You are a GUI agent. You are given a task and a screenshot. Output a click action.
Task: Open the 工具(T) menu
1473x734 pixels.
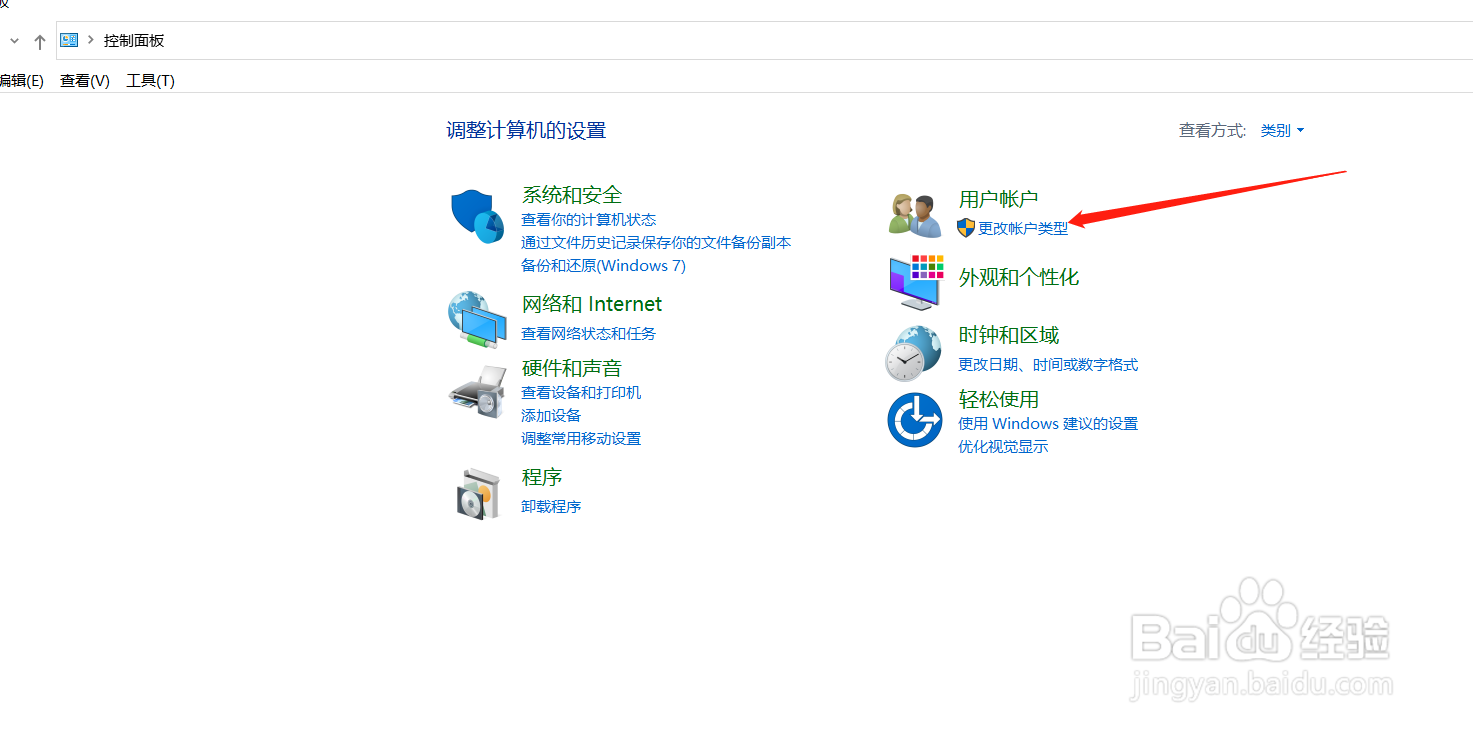(x=150, y=80)
